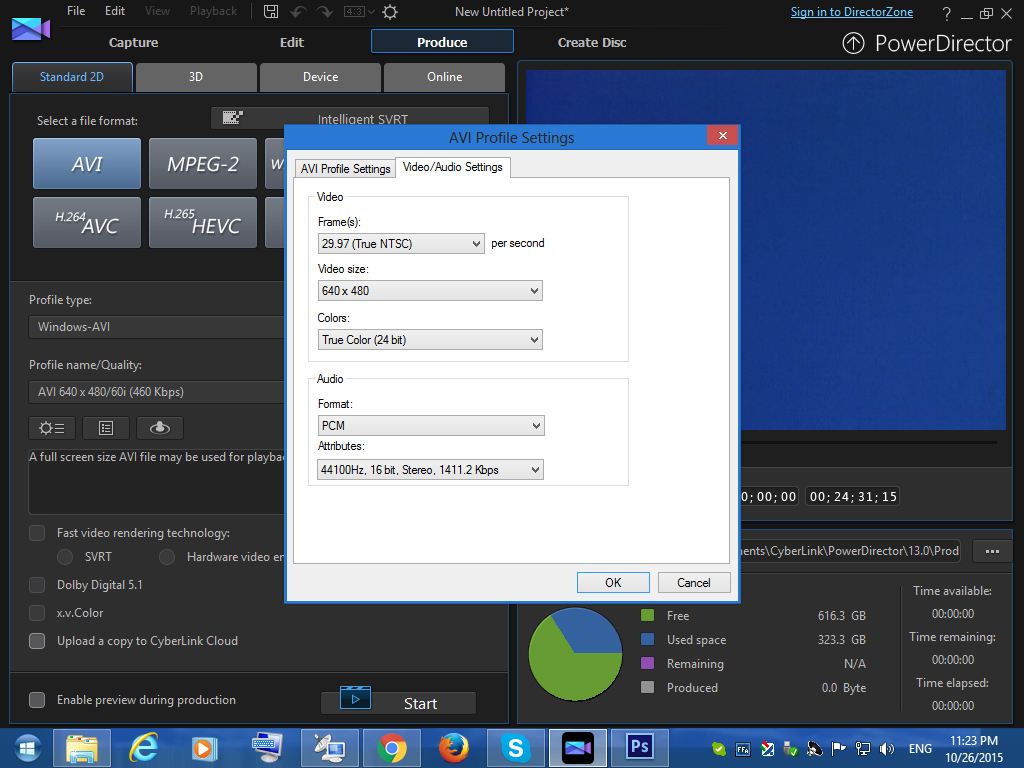Open Windows Start button

27,748
